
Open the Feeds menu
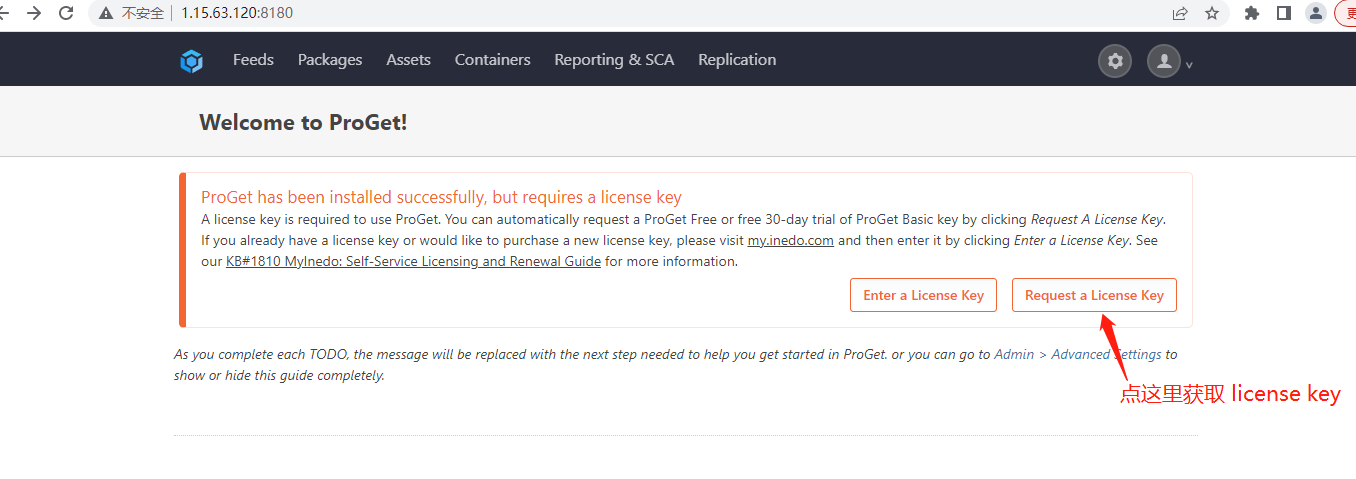pos(253,60)
